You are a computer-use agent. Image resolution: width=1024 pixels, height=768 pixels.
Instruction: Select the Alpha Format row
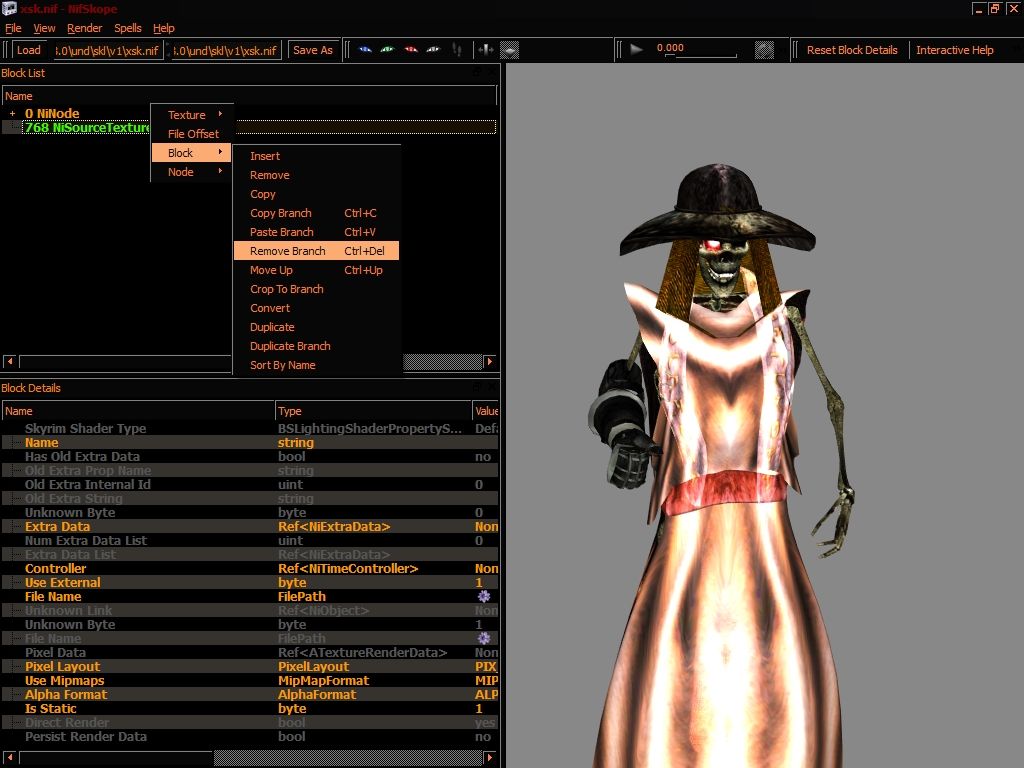(250, 695)
